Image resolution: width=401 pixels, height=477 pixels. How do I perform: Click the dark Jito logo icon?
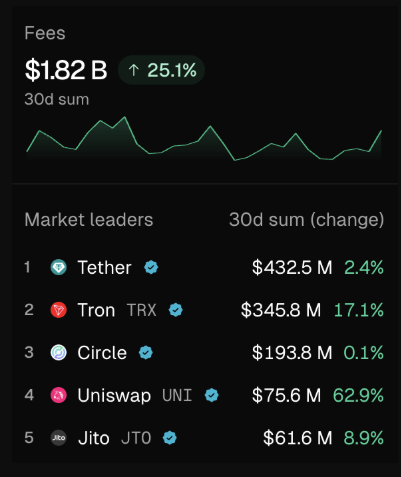59,438
